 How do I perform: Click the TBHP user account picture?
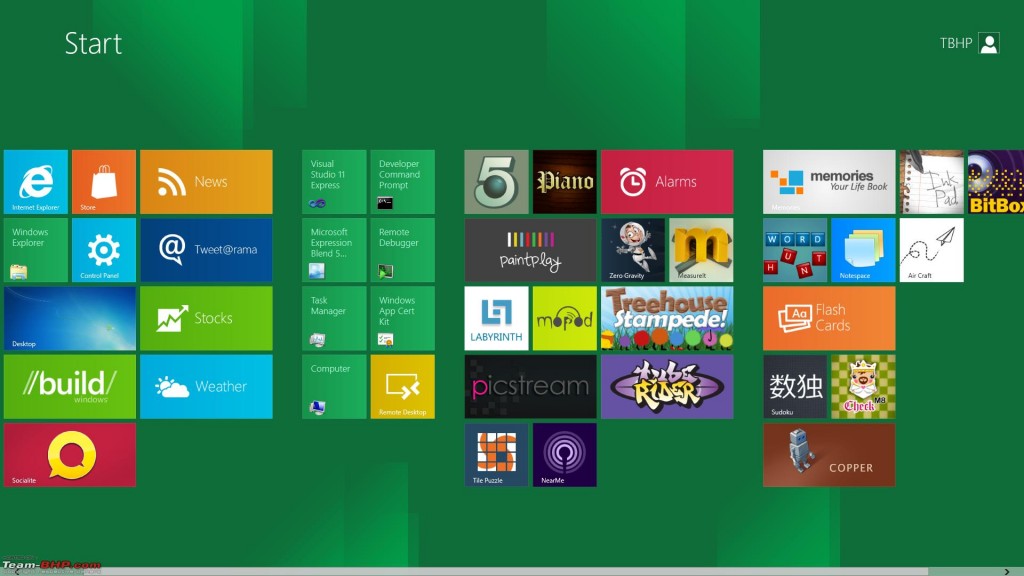click(x=989, y=44)
